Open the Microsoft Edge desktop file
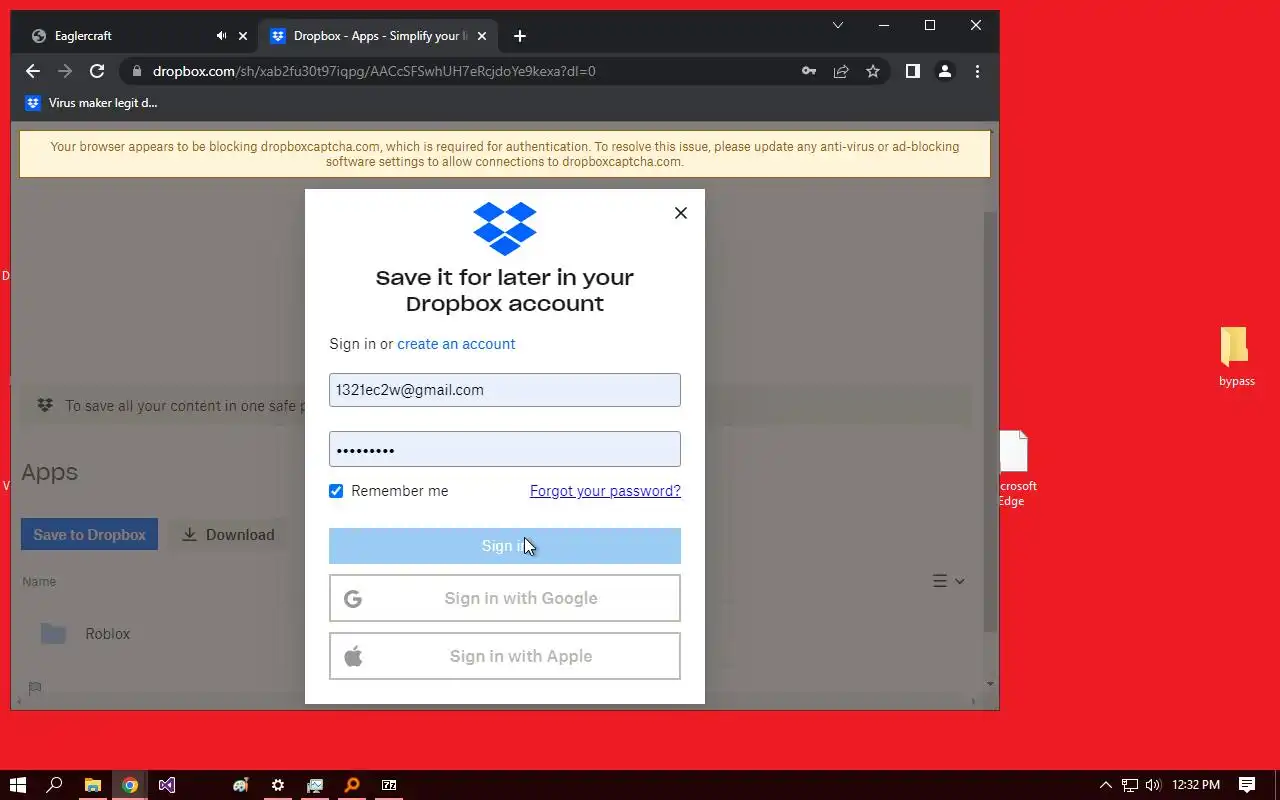1280x800 pixels. 1015,469
